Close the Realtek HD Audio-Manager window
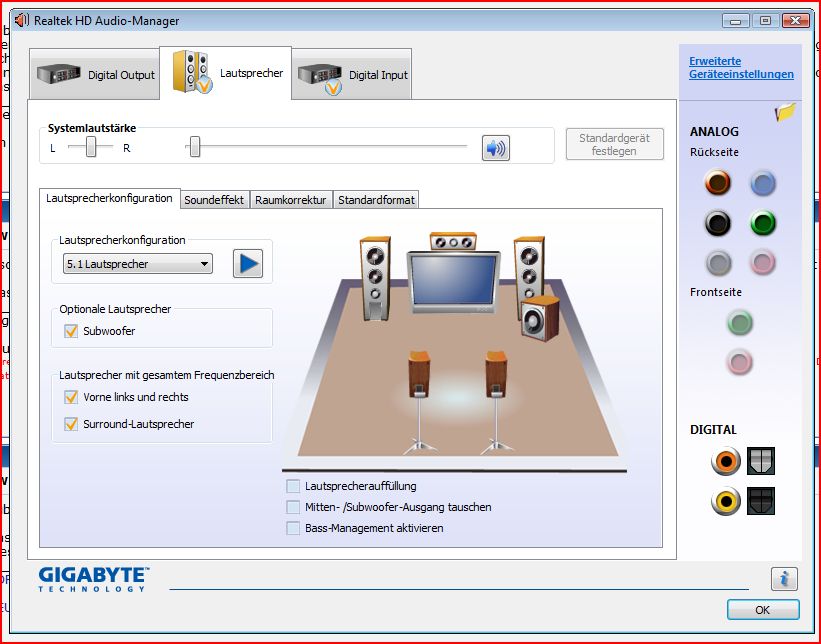 tap(795, 21)
